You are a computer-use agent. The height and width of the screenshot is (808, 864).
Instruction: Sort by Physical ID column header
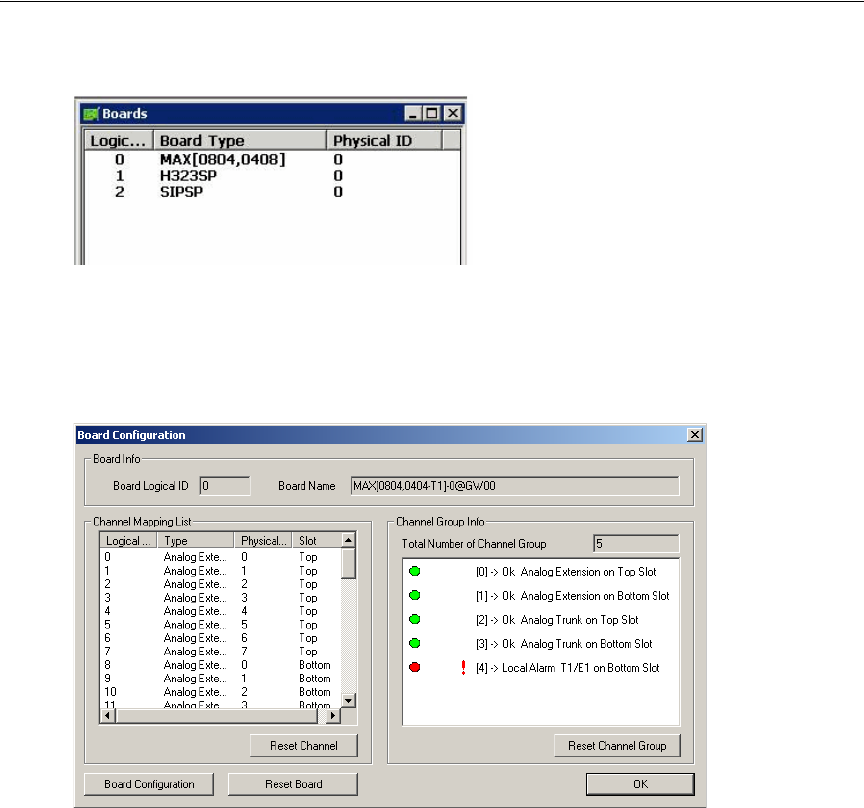point(384,141)
